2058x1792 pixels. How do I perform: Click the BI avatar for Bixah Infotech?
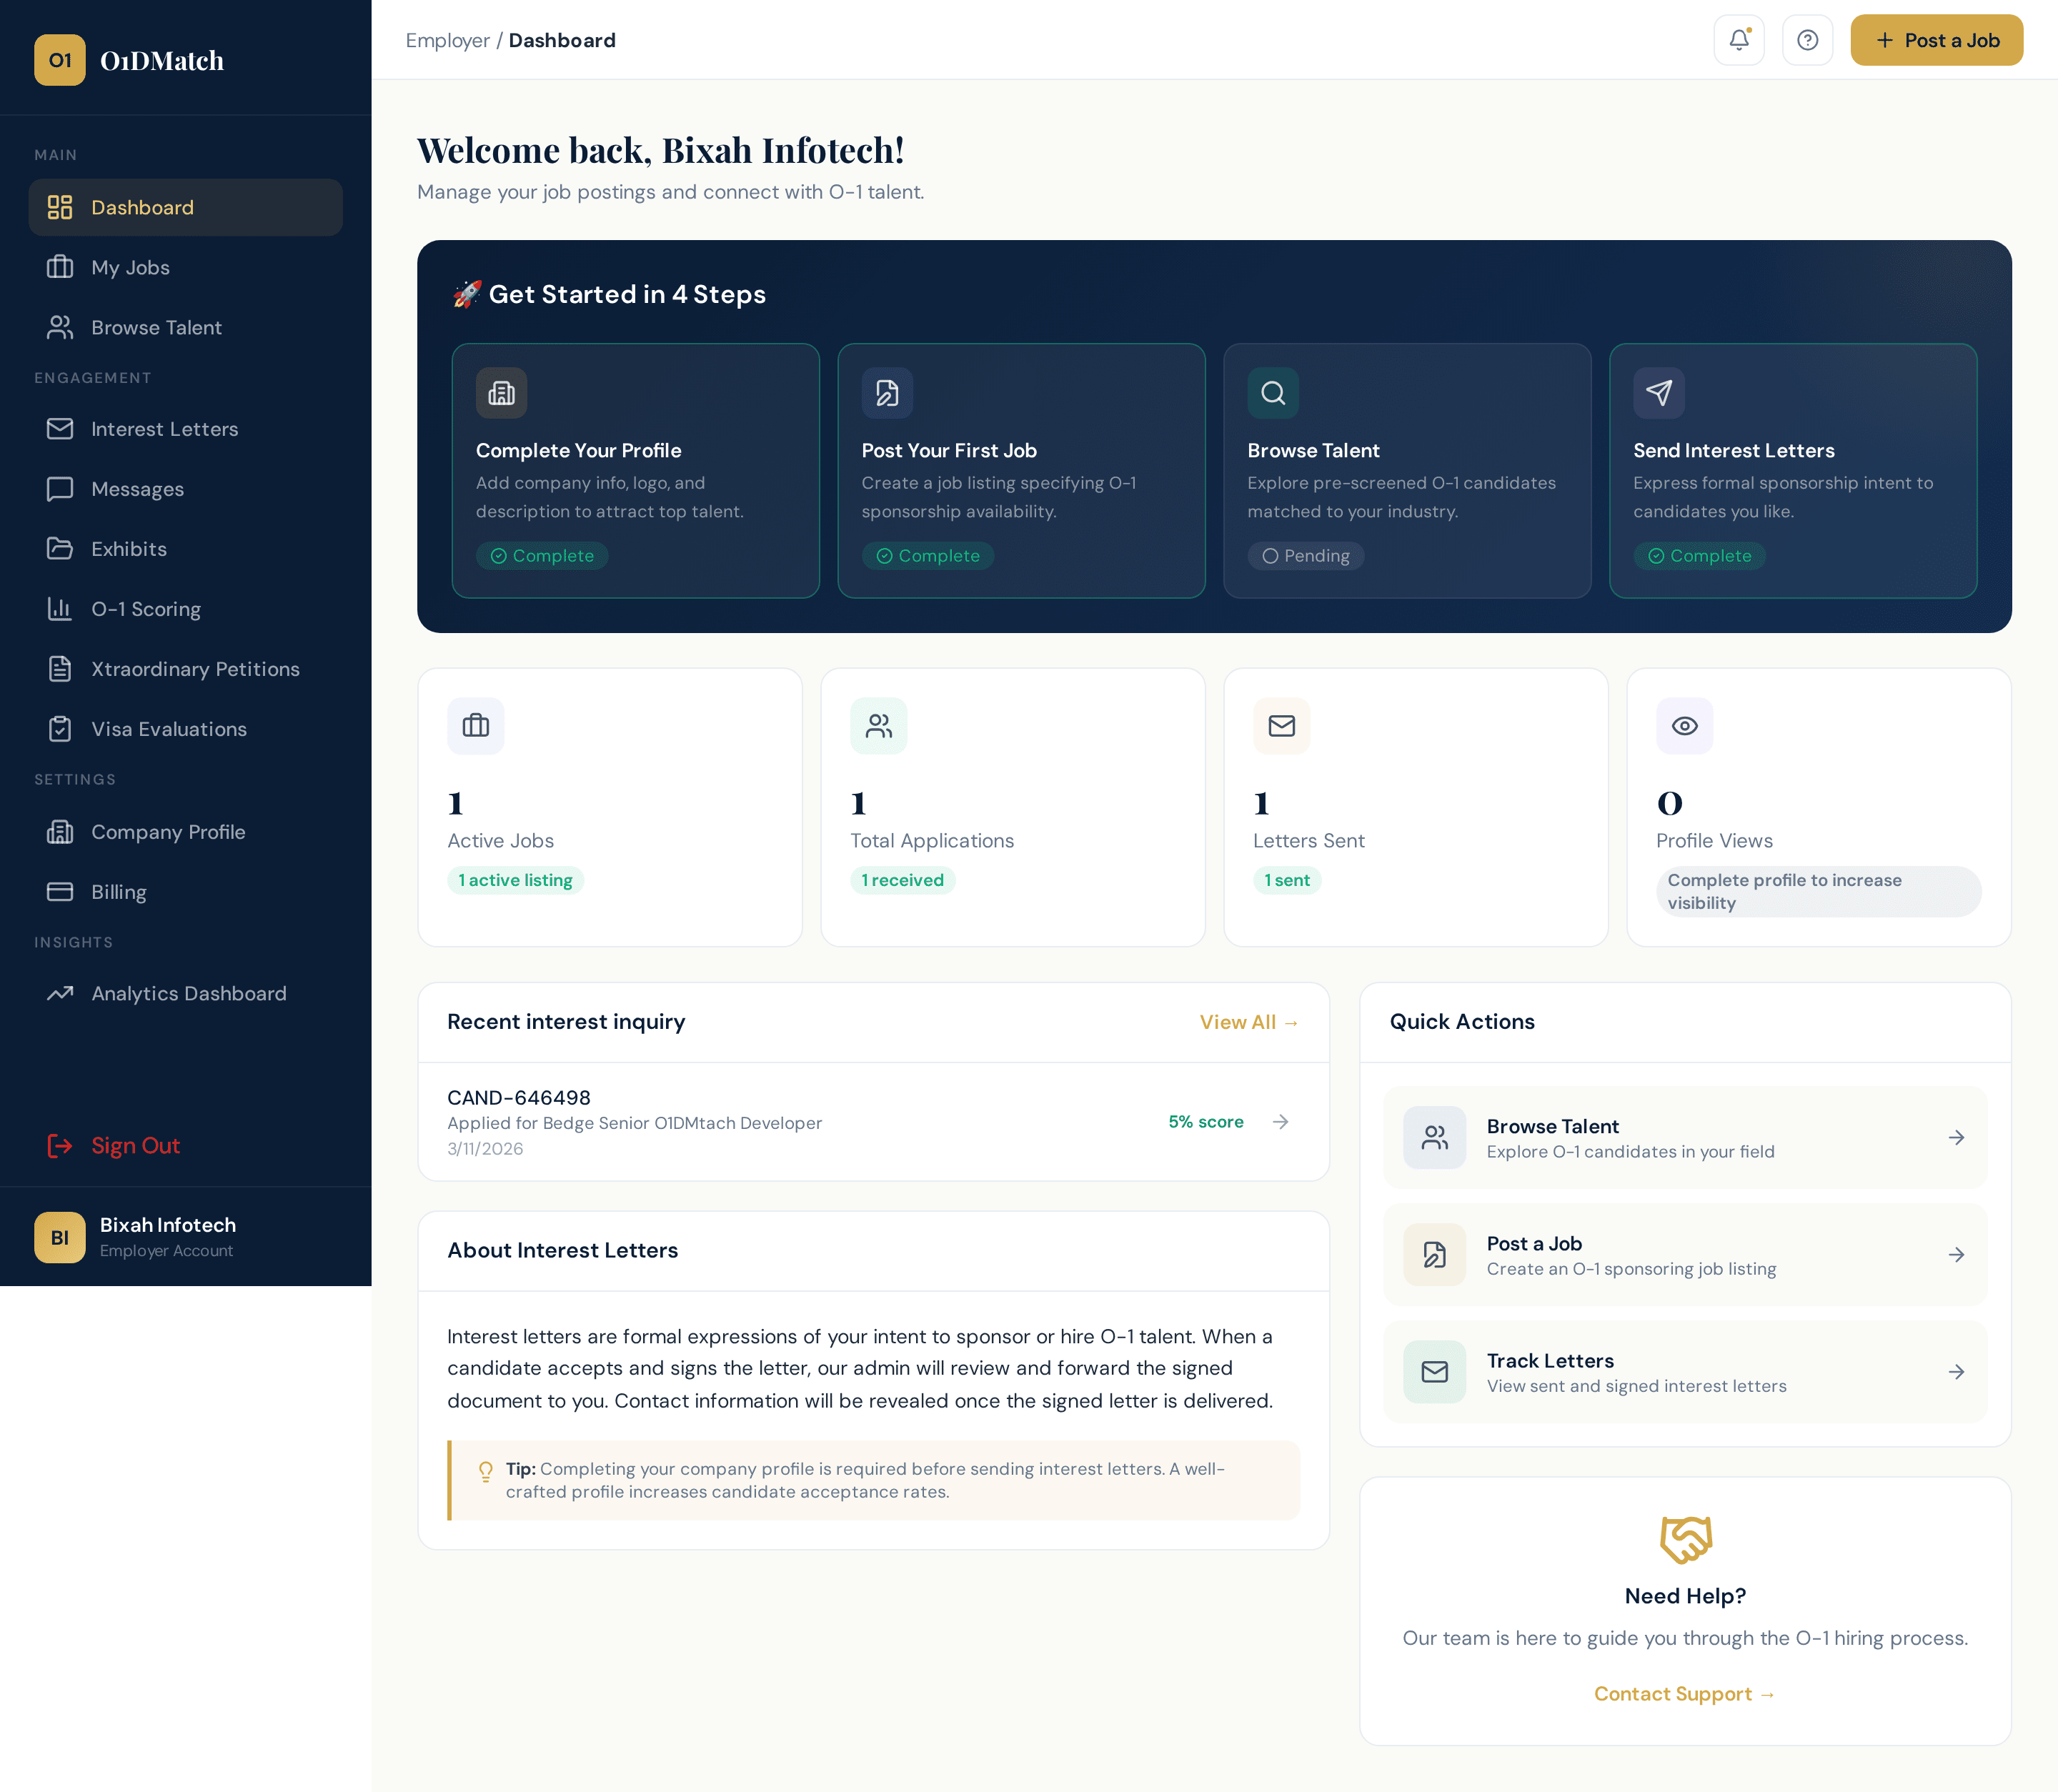(x=60, y=1238)
